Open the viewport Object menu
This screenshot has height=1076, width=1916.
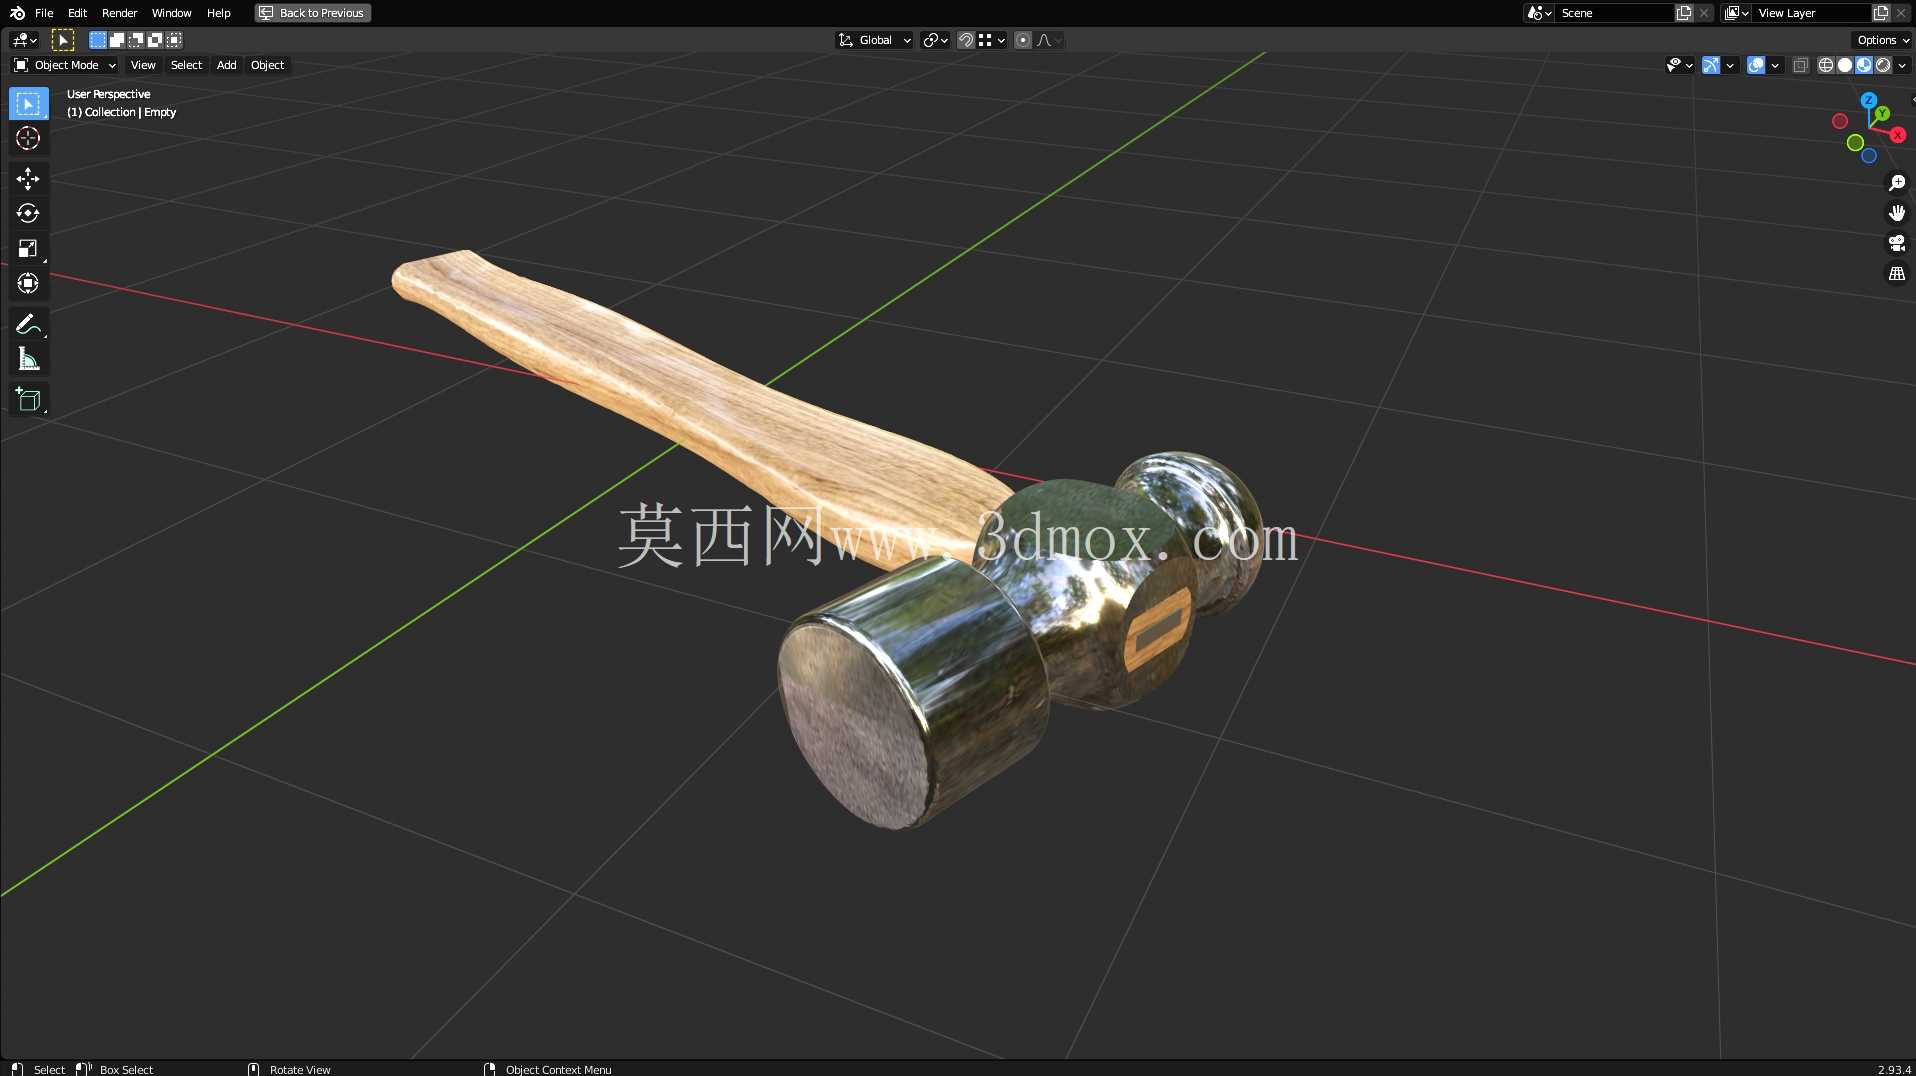(x=267, y=65)
